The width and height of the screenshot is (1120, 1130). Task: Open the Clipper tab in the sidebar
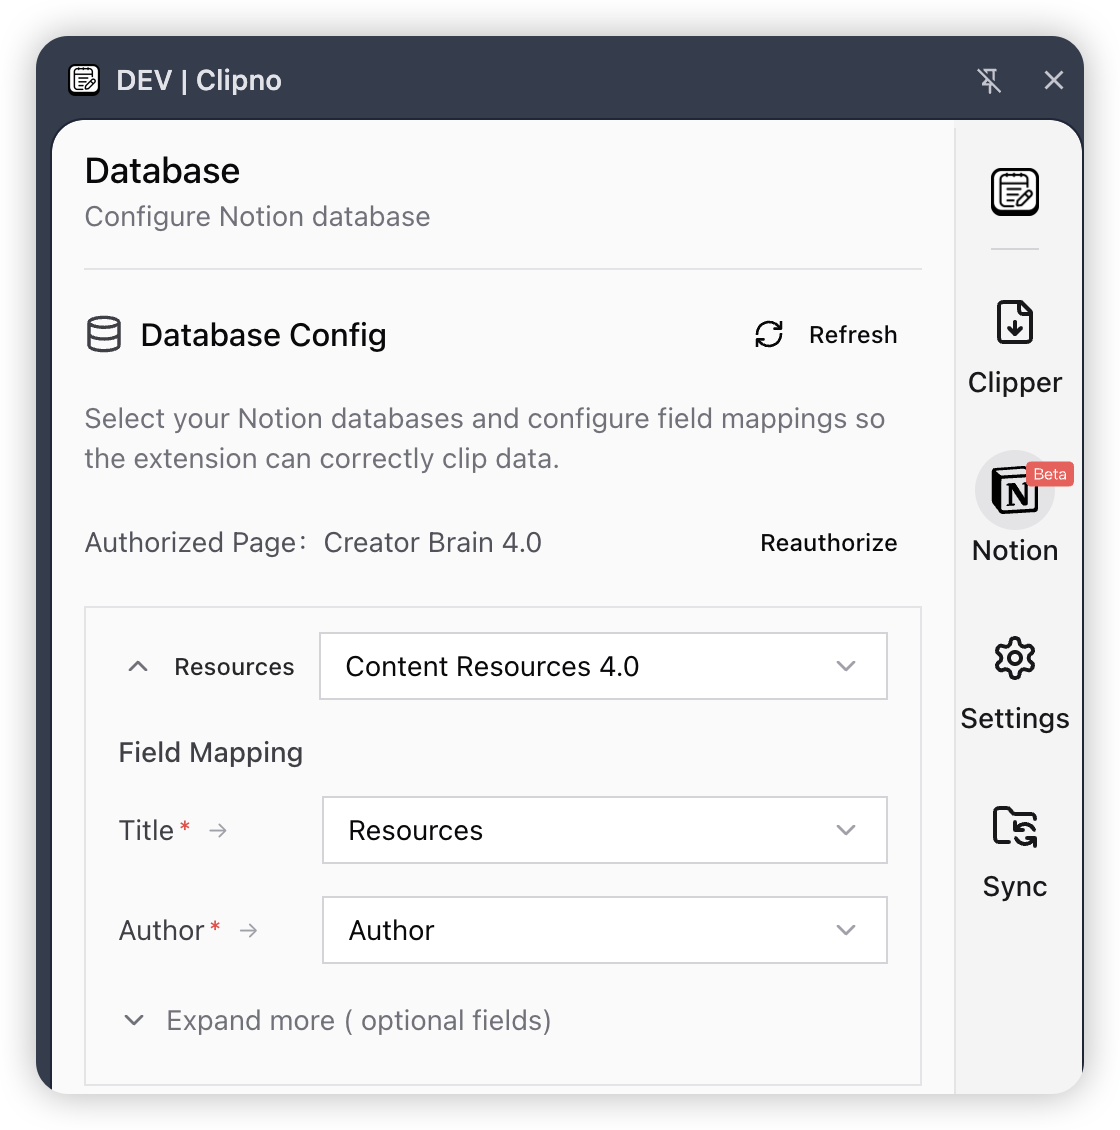click(1014, 347)
